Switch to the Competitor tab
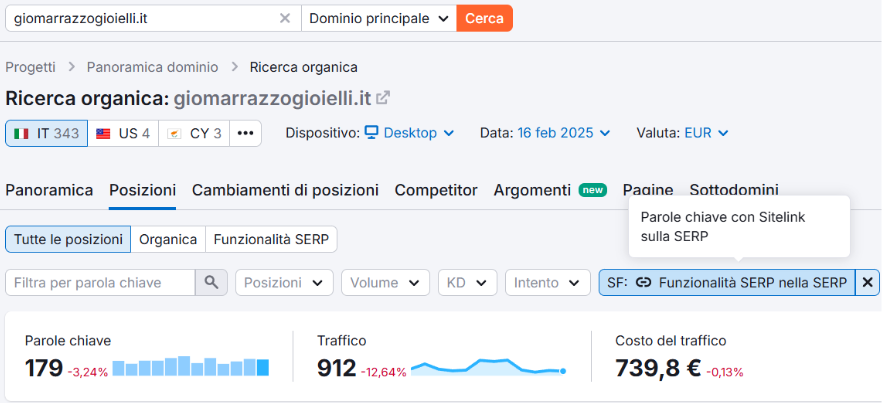The height and width of the screenshot is (403, 893). click(436, 190)
